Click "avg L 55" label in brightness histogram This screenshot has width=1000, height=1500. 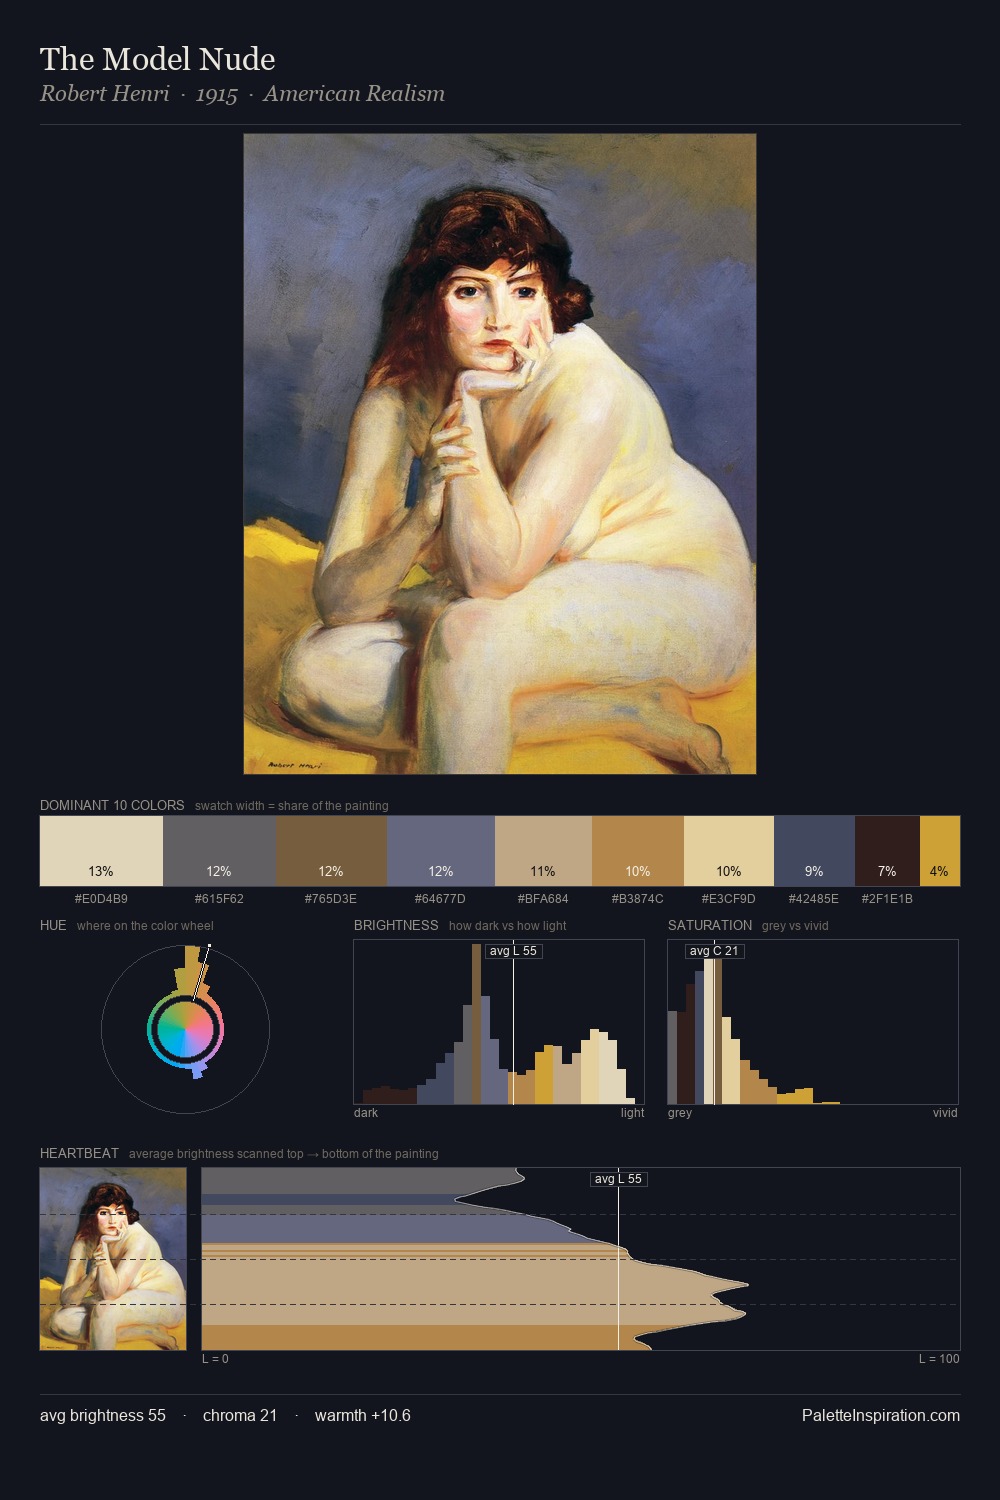click(x=513, y=951)
